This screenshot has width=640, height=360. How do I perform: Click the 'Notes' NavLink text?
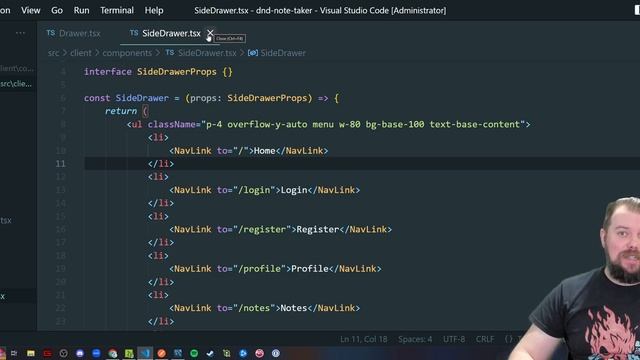(293, 308)
